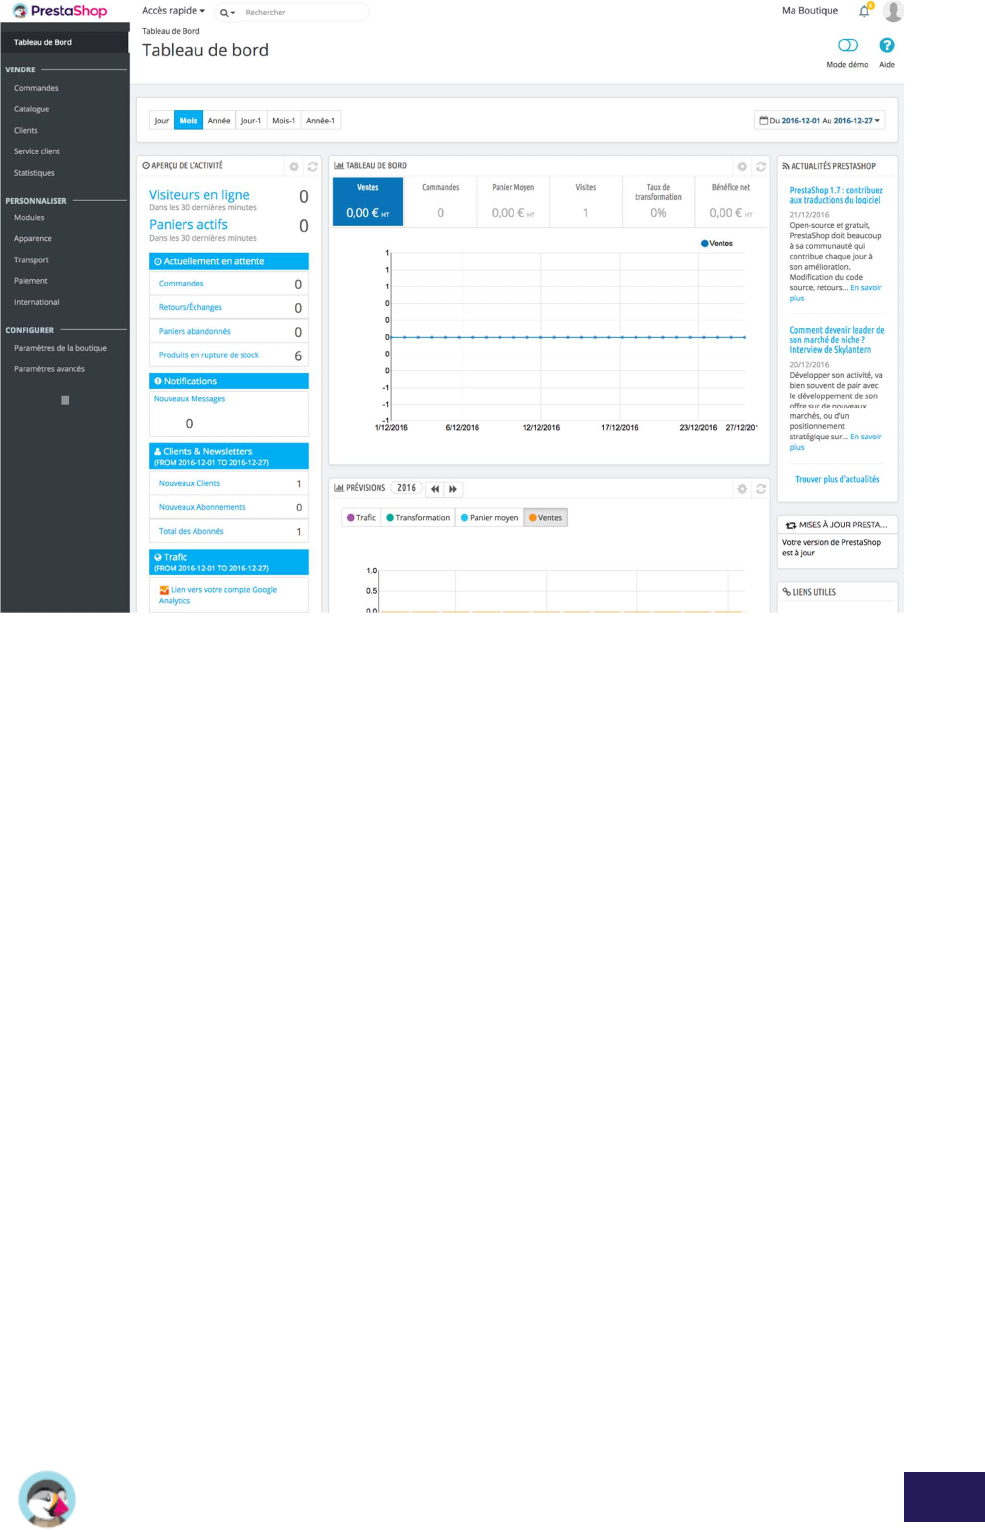Click the Aide help question mark icon
Viewport: 985px width, 1532px height.
point(886,45)
